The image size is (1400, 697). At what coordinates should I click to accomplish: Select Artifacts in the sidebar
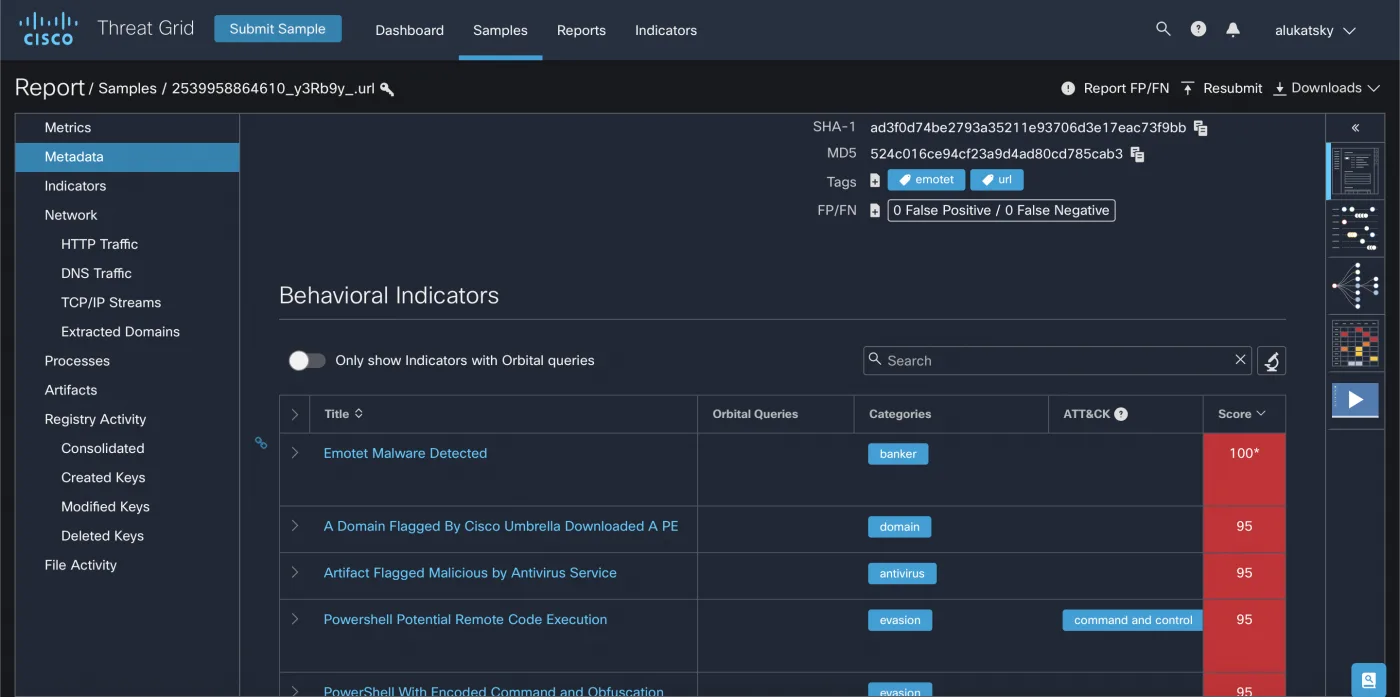click(127, 390)
